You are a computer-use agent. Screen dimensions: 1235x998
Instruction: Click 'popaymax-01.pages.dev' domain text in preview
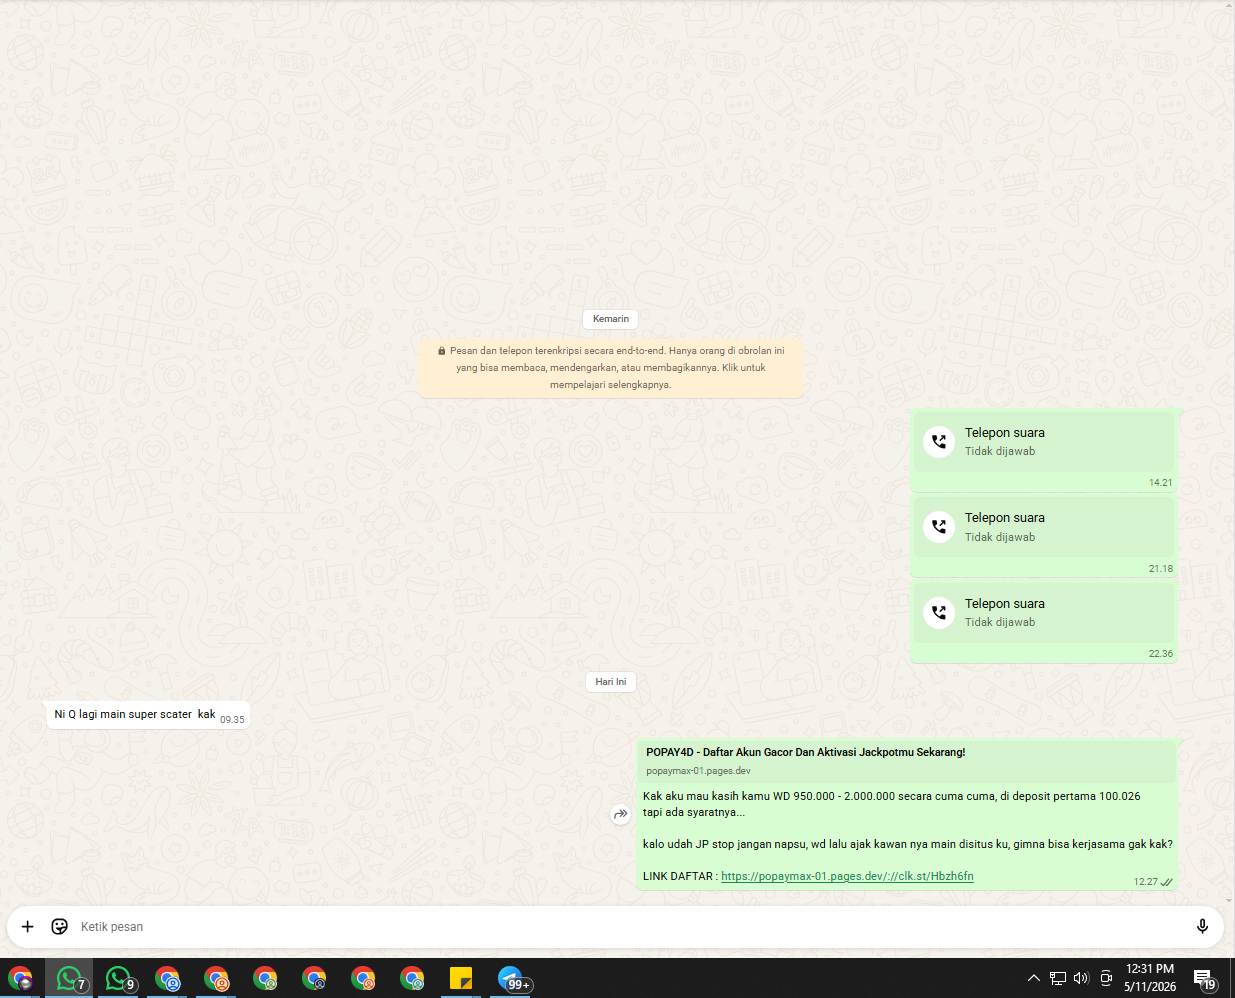tap(698, 771)
